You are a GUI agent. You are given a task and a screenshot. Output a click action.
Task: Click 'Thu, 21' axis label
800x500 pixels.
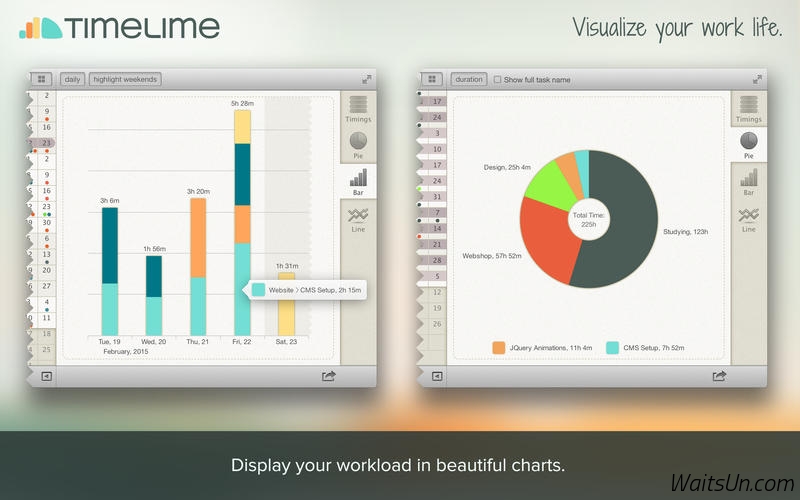point(197,341)
